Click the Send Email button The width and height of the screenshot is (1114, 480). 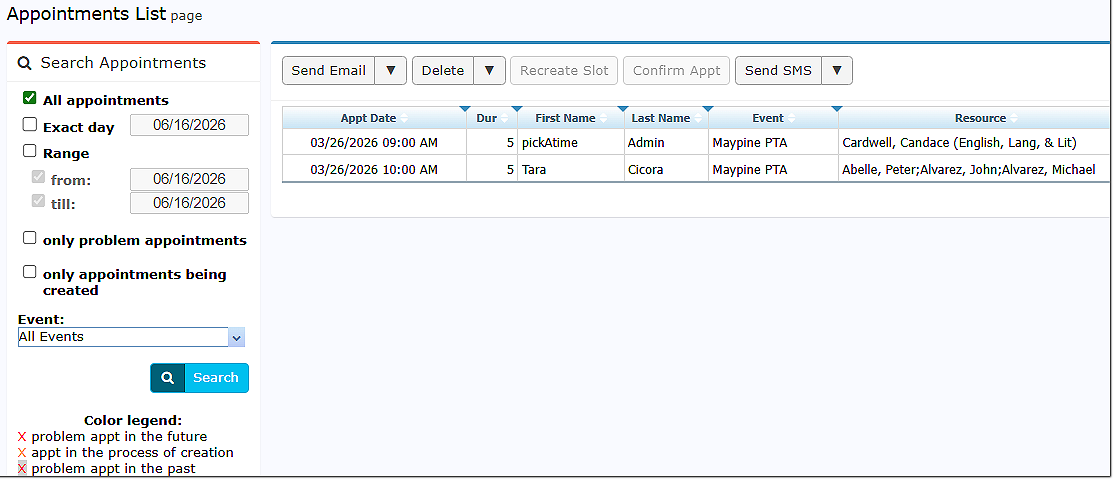328,71
